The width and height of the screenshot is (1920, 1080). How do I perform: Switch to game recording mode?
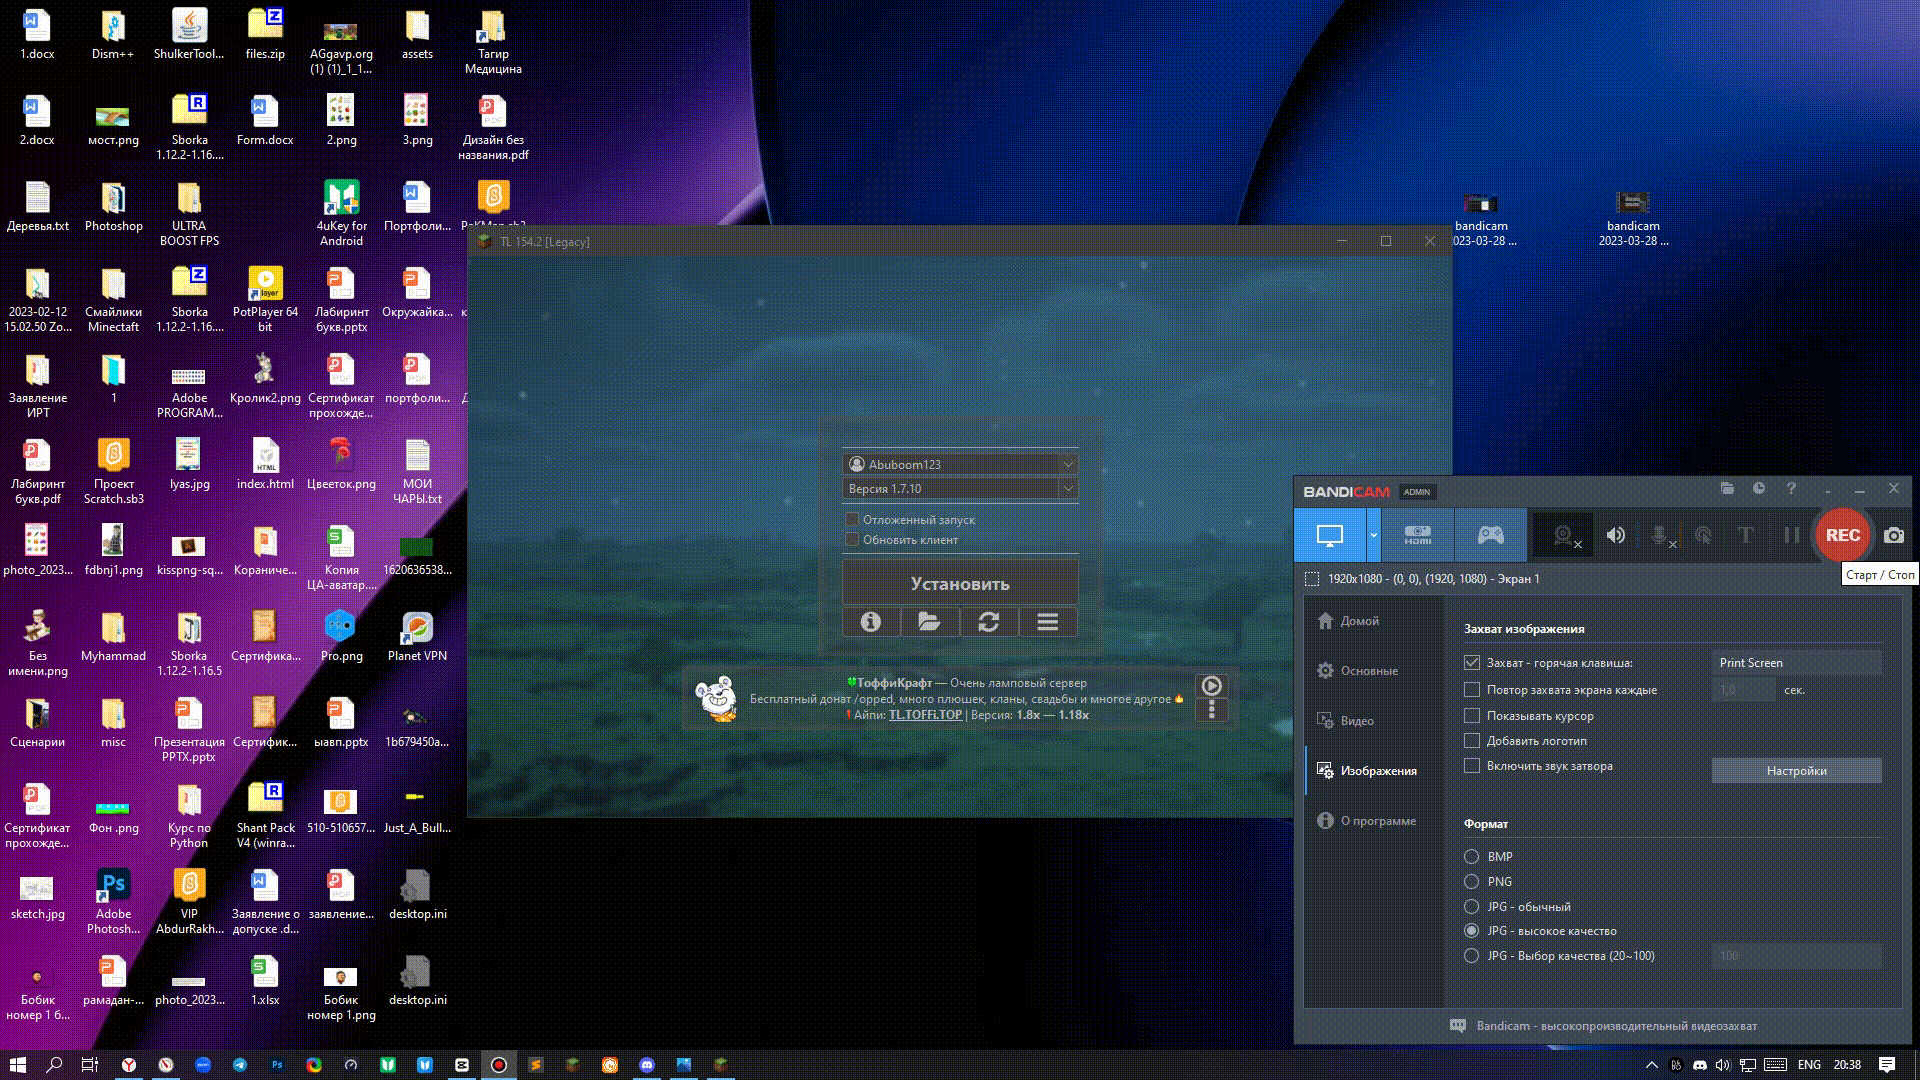point(1490,535)
